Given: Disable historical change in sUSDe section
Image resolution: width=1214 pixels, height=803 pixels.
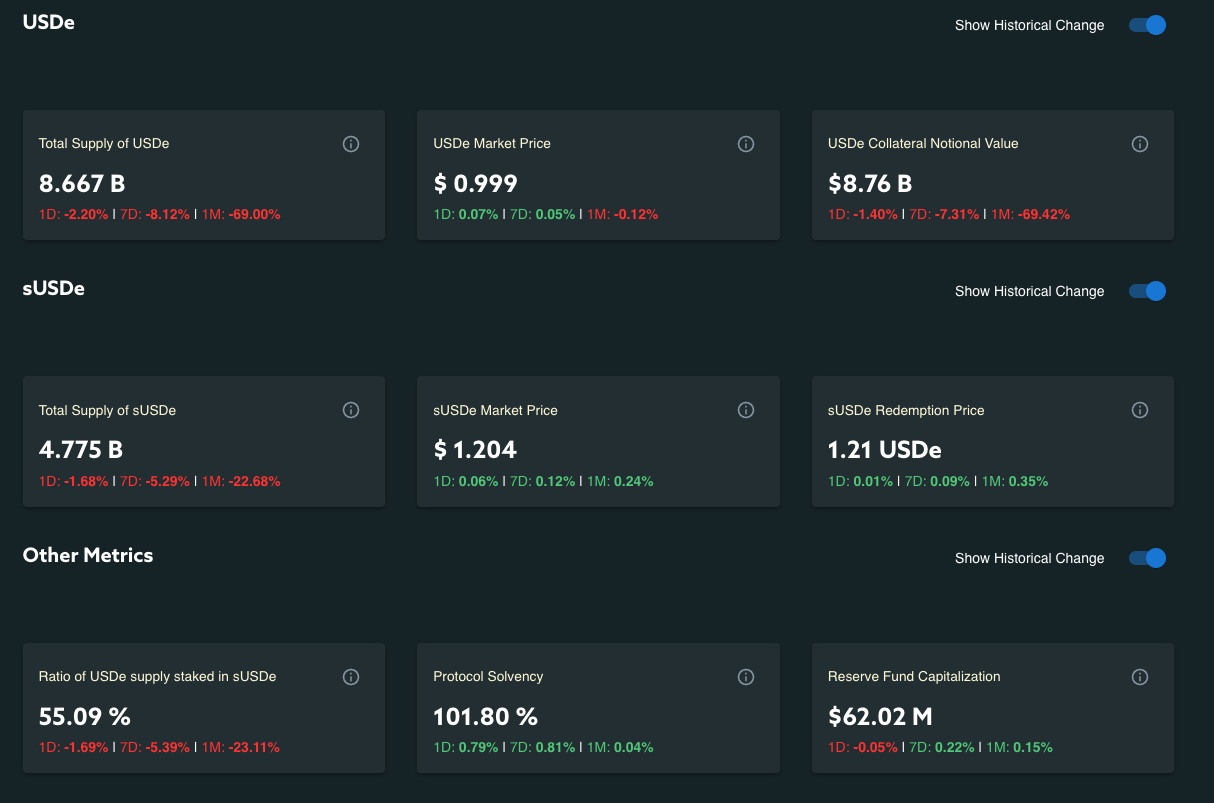Looking at the screenshot, I should click(x=1148, y=291).
